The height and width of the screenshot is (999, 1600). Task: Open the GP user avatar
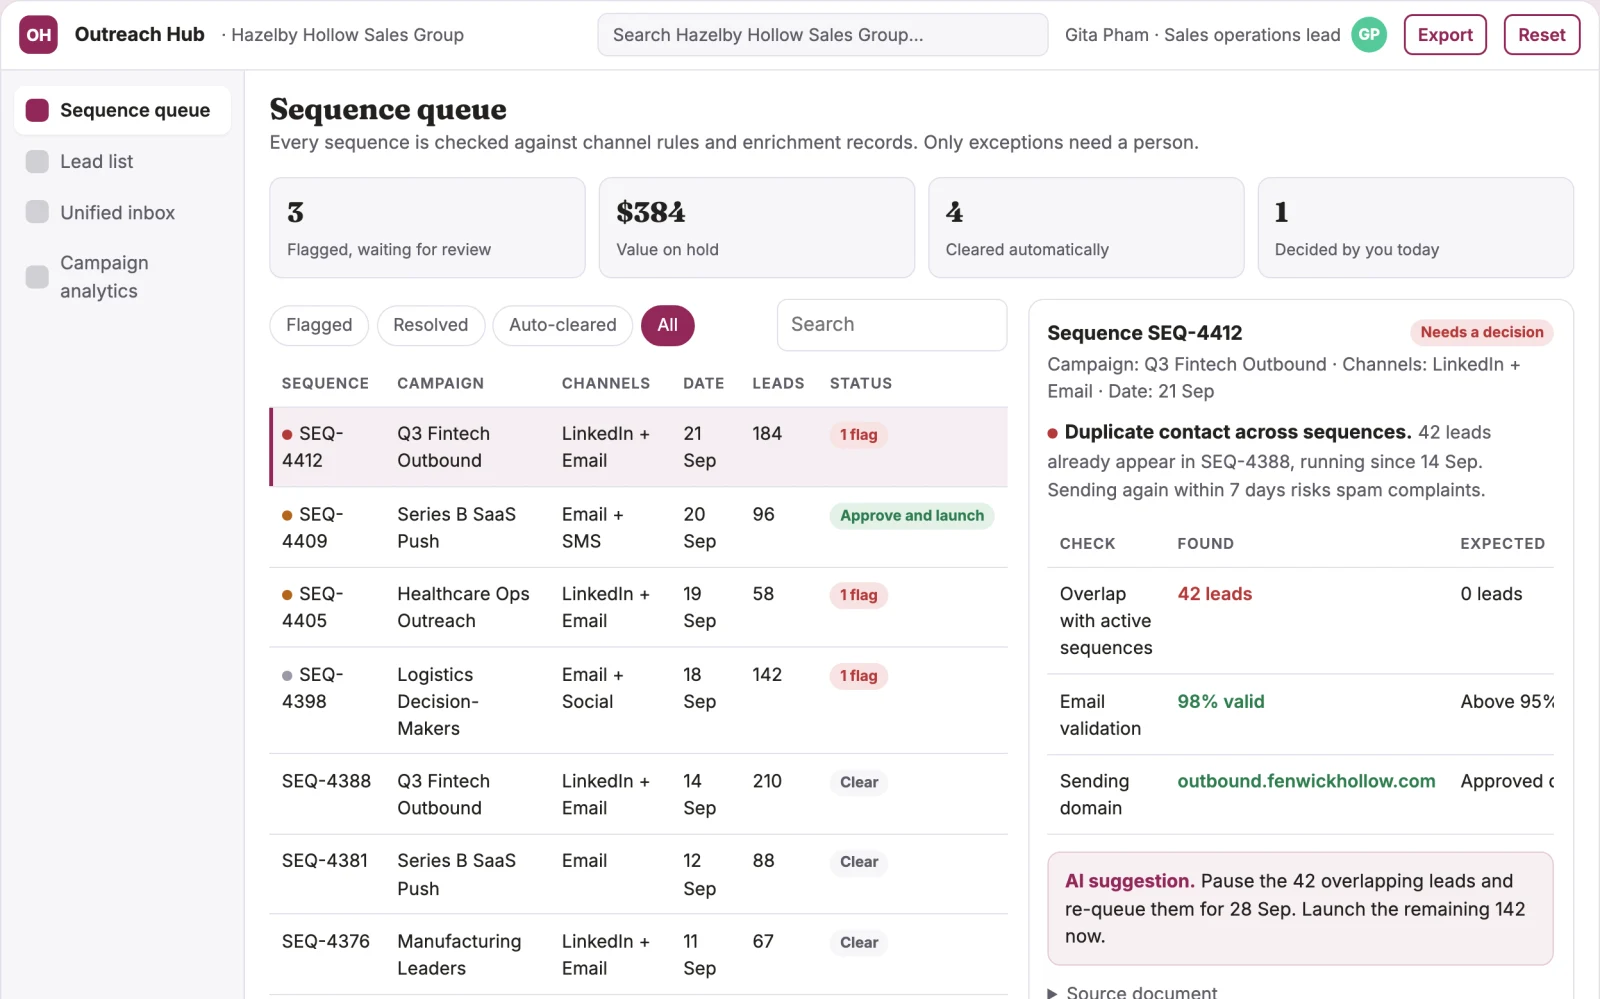coord(1369,35)
